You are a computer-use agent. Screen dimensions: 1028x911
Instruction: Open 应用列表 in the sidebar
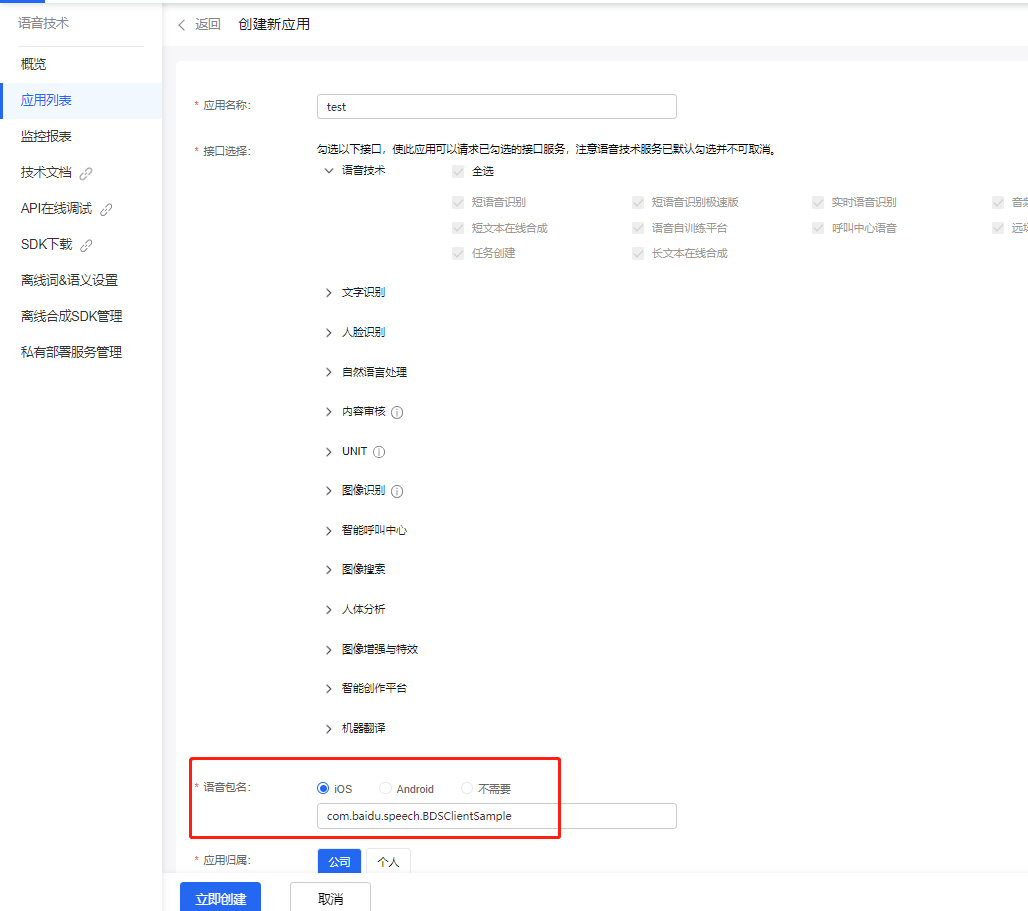(x=81, y=100)
